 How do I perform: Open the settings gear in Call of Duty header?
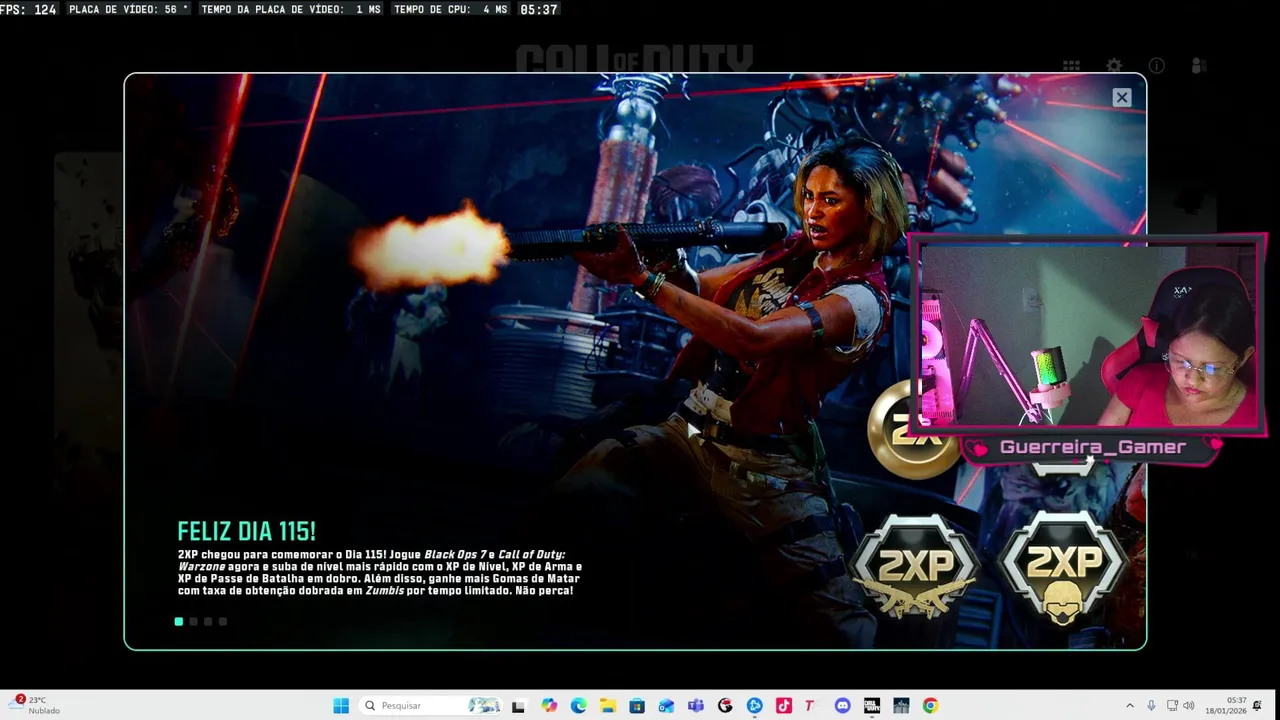point(1114,66)
